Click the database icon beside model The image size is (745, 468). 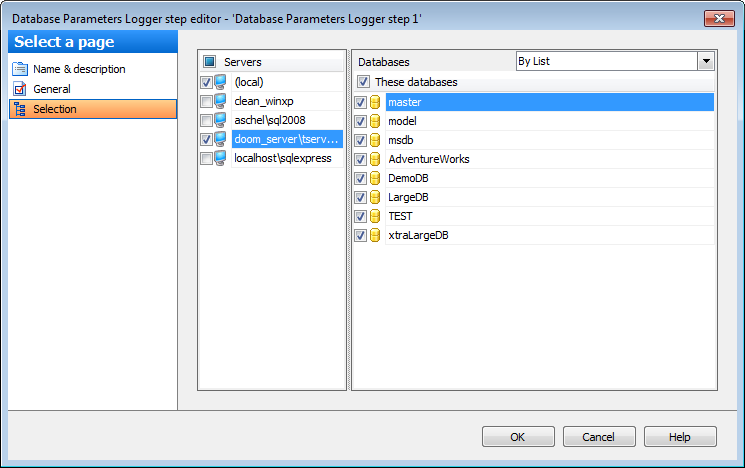tap(375, 121)
